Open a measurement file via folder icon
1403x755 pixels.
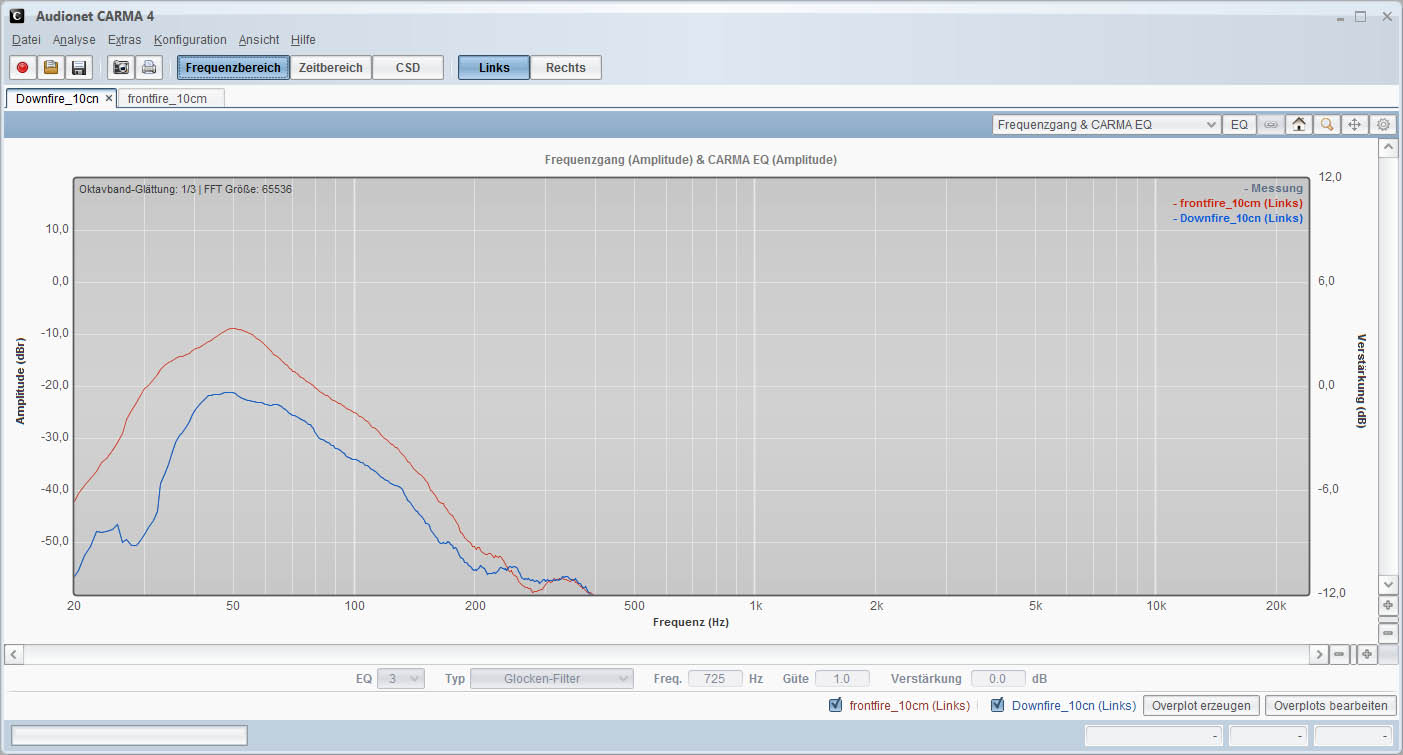(x=51, y=68)
